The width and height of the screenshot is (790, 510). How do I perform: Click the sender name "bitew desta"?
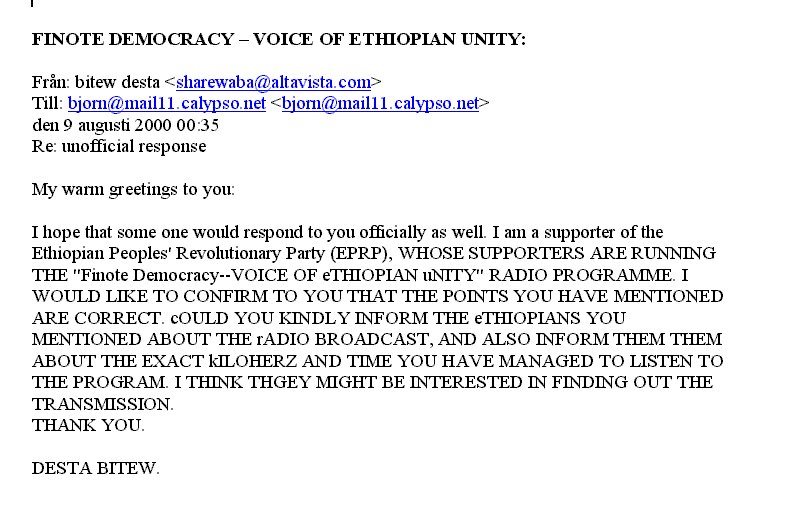[x=117, y=82]
